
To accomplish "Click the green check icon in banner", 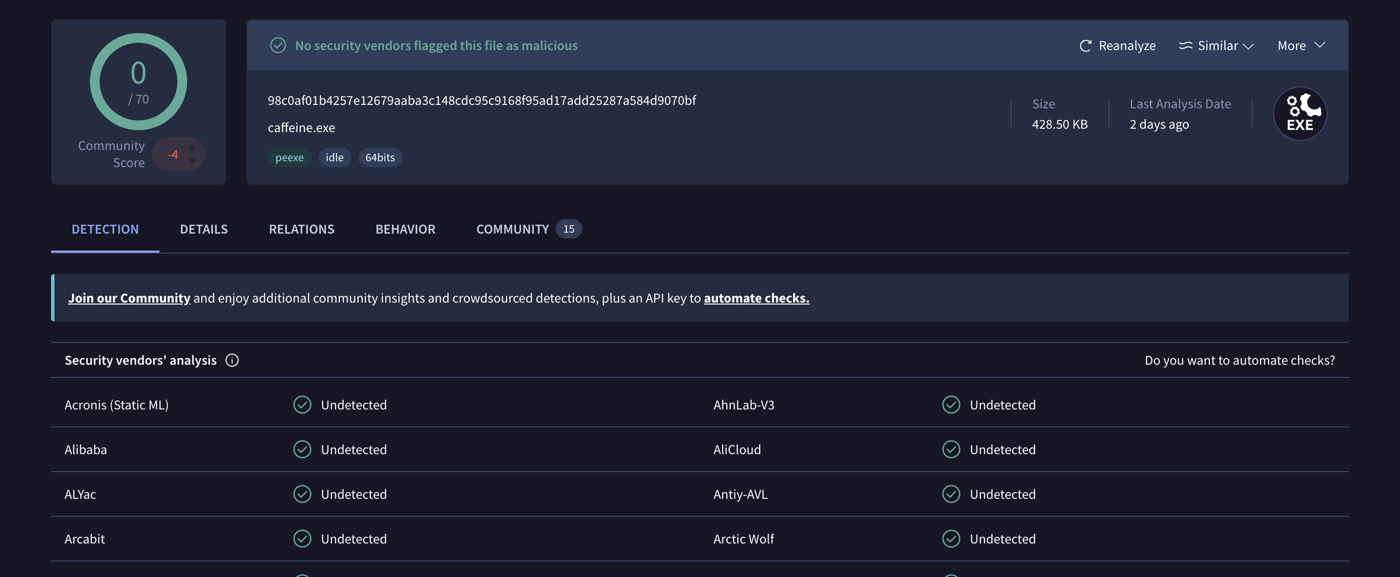I will click(x=278, y=46).
